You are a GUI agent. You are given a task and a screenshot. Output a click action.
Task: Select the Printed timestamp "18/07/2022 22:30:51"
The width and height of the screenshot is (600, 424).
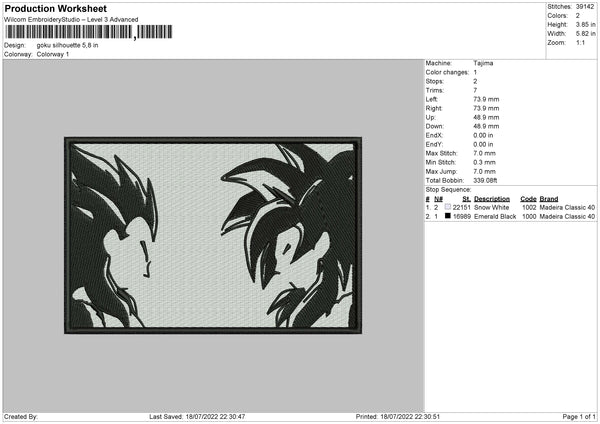pos(410,417)
